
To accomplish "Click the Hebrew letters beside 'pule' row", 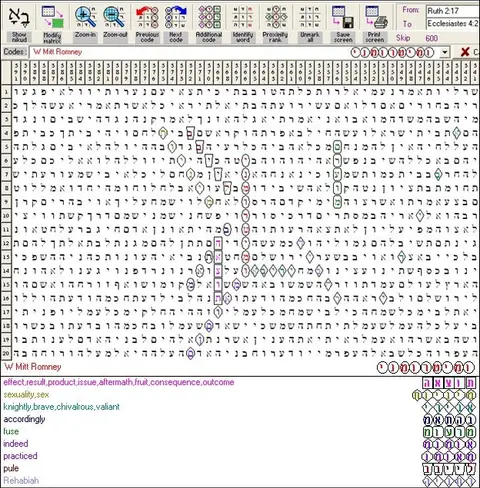I will click(449, 469).
